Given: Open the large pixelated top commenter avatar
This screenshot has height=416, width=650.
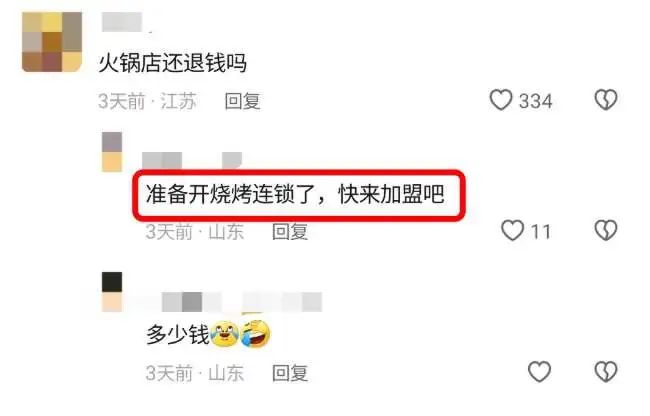Looking at the screenshot, I should click(x=52, y=42).
